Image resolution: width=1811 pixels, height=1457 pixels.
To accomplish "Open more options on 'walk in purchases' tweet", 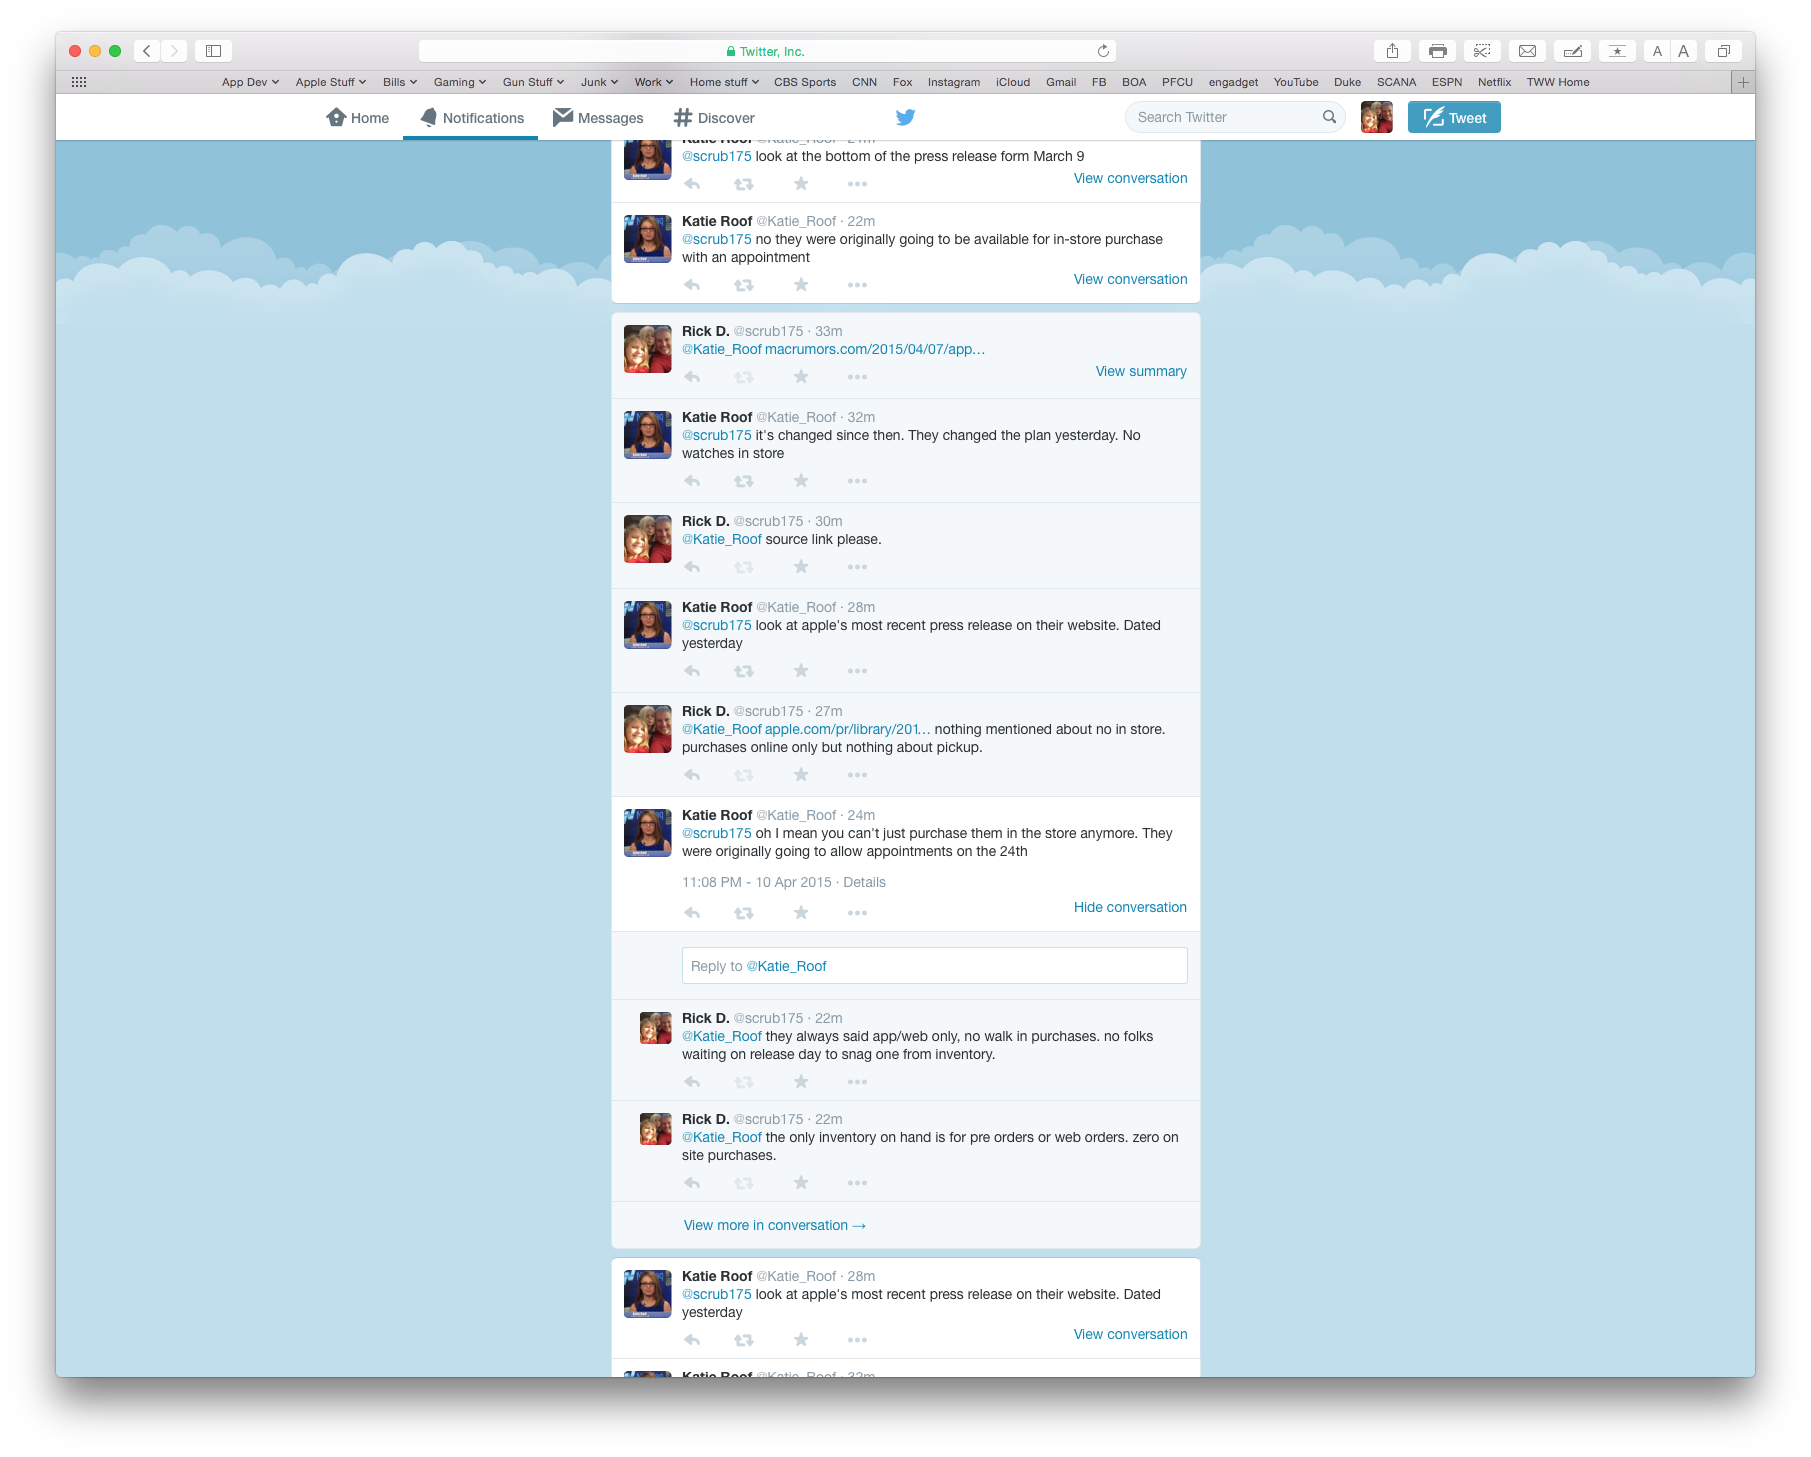I will 857,1082.
